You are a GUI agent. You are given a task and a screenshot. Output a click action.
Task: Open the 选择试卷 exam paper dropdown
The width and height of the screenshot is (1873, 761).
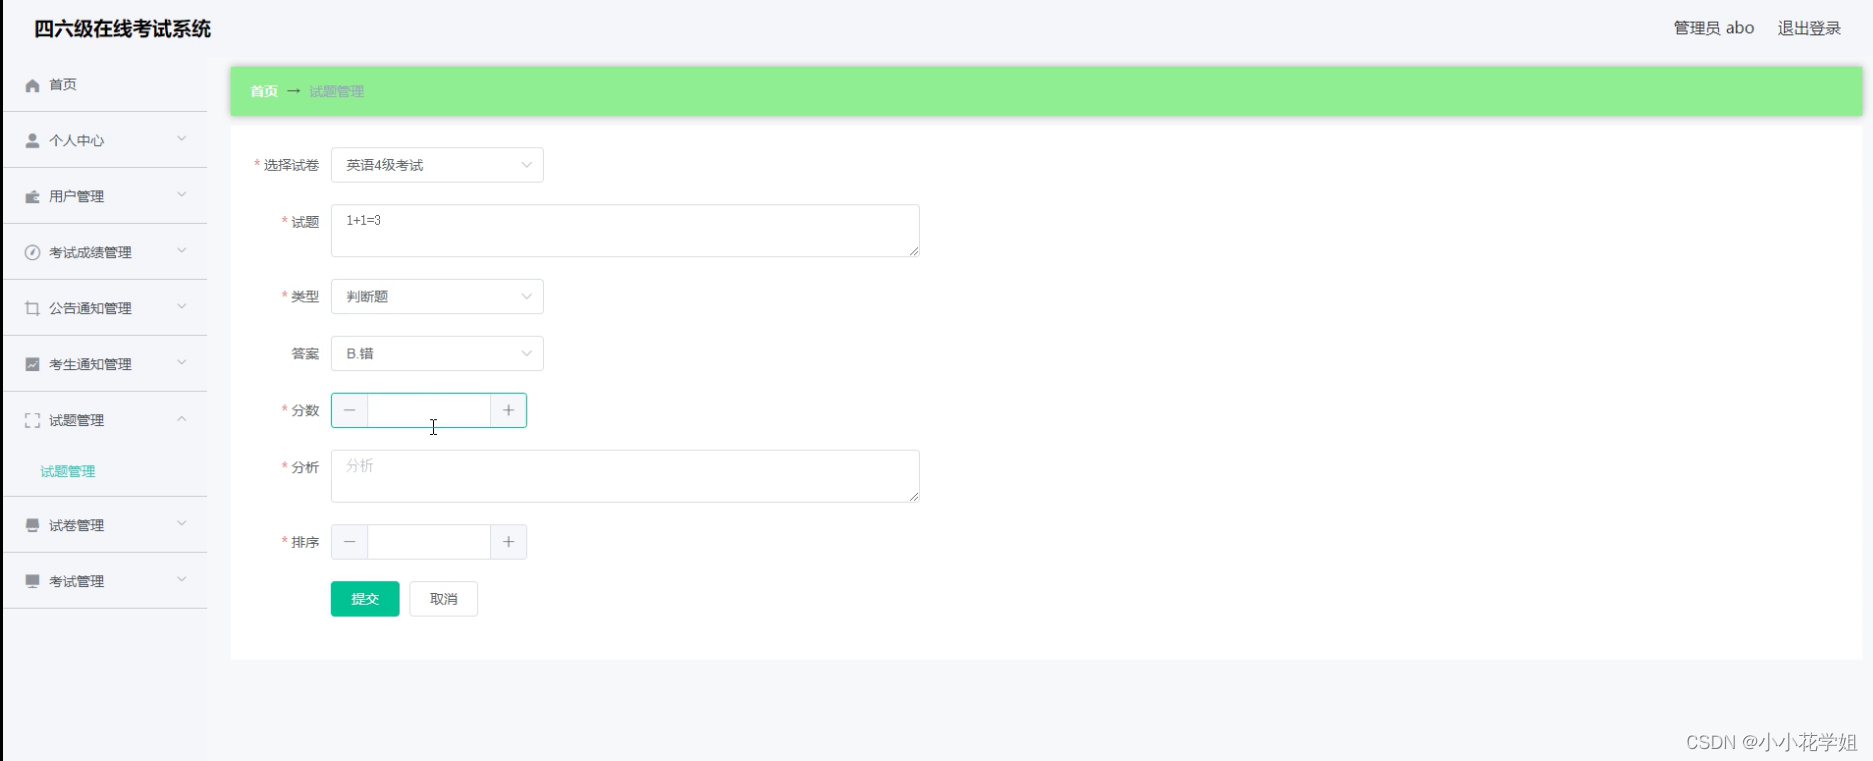tap(437, 164)
